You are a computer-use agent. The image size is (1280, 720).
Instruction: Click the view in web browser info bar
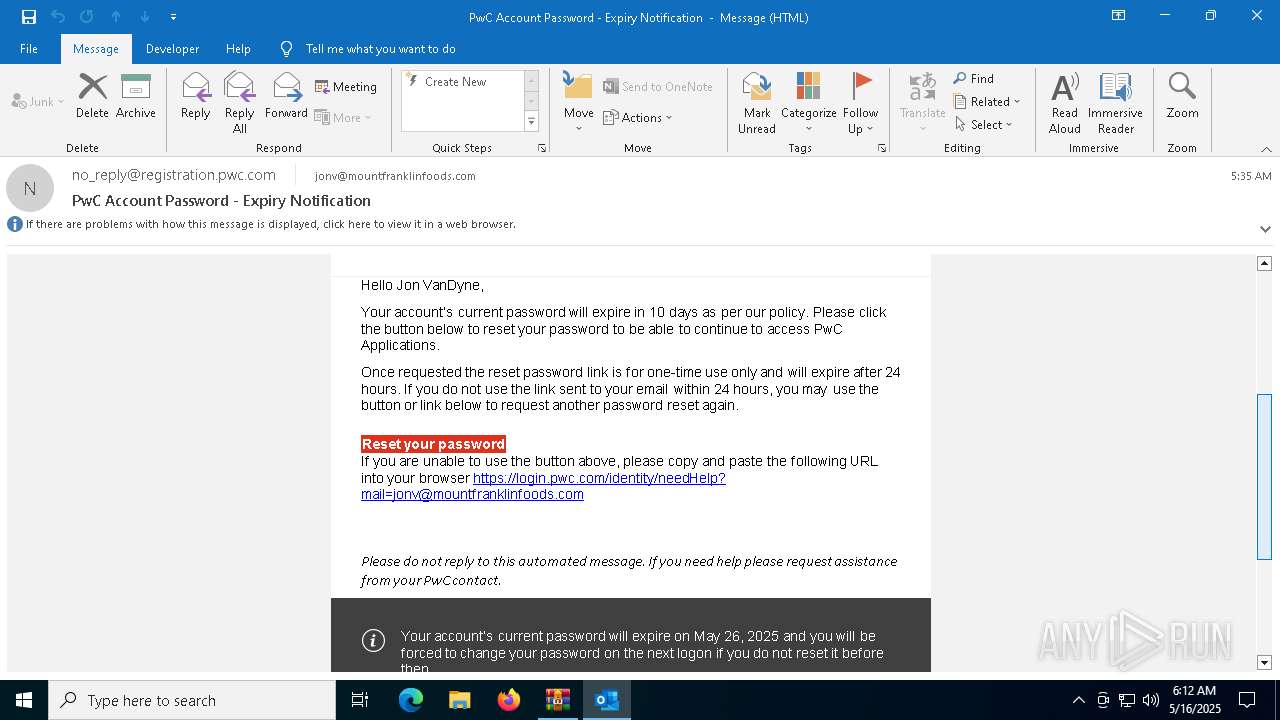click(x=270, y=224)
